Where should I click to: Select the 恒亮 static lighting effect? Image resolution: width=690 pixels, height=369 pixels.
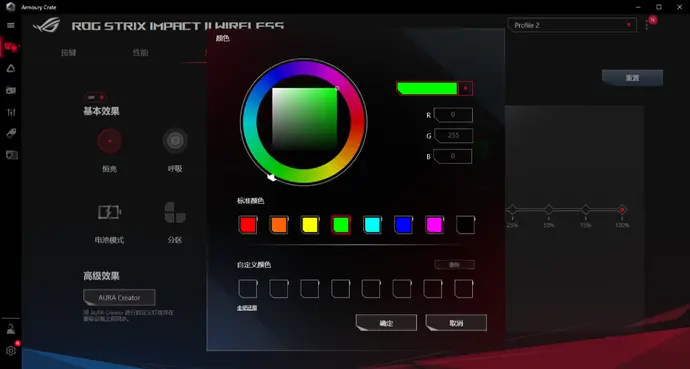(x=109, y=141)
